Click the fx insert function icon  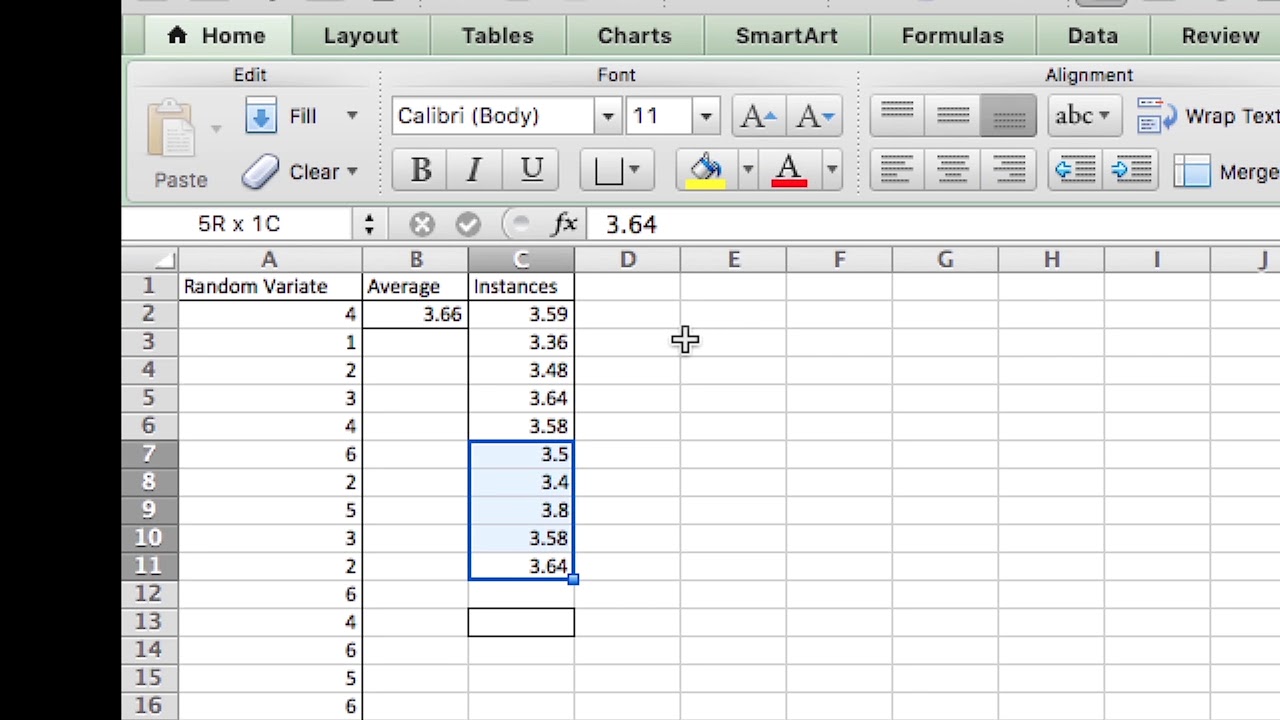(x=564, y=224)
